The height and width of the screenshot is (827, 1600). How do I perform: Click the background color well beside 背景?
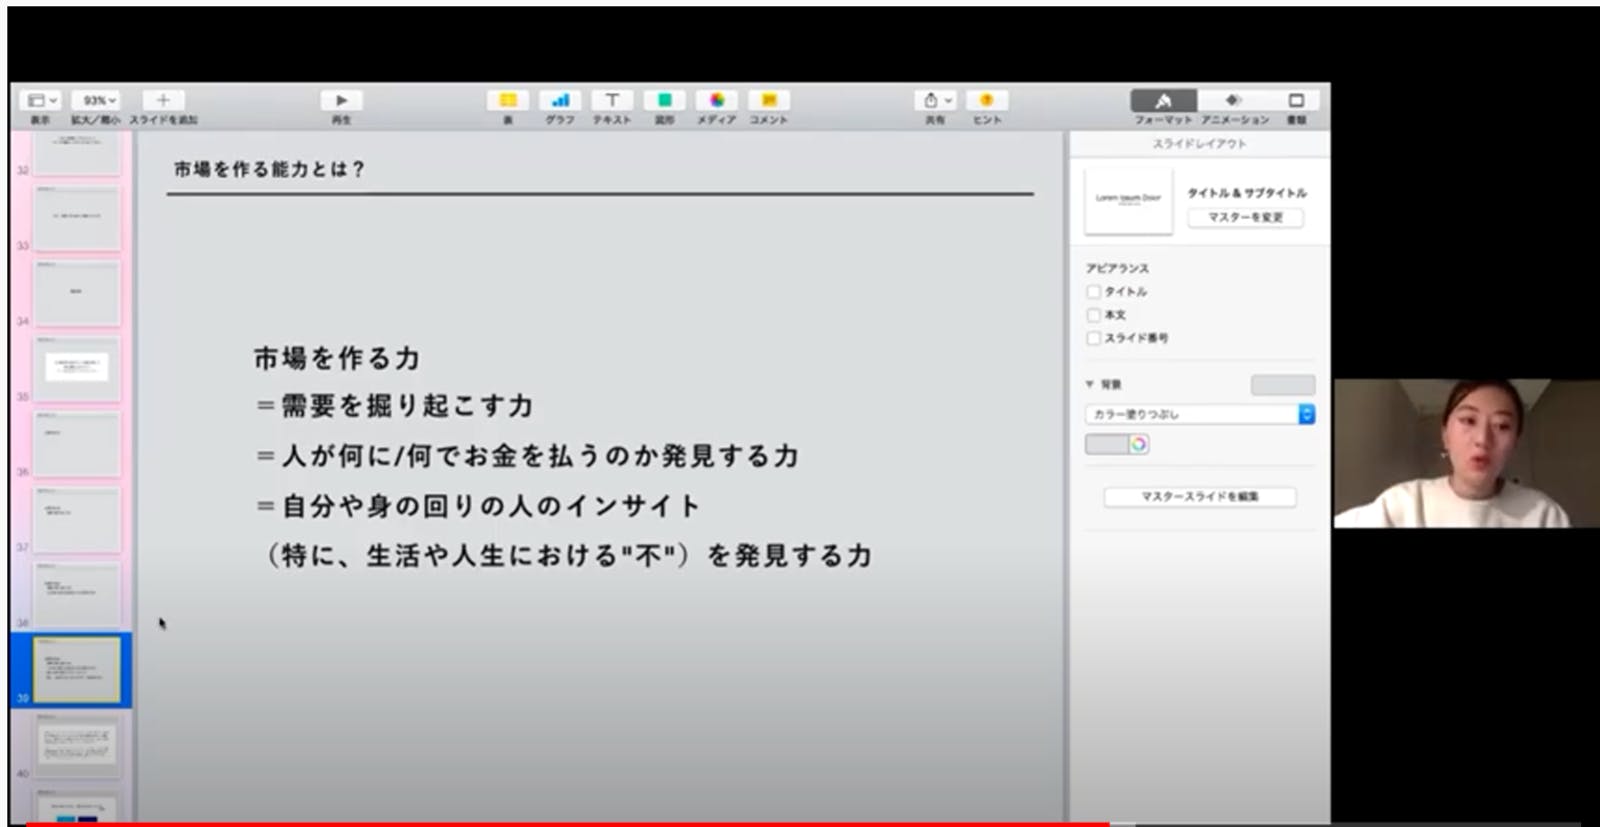pos(1283,385)
